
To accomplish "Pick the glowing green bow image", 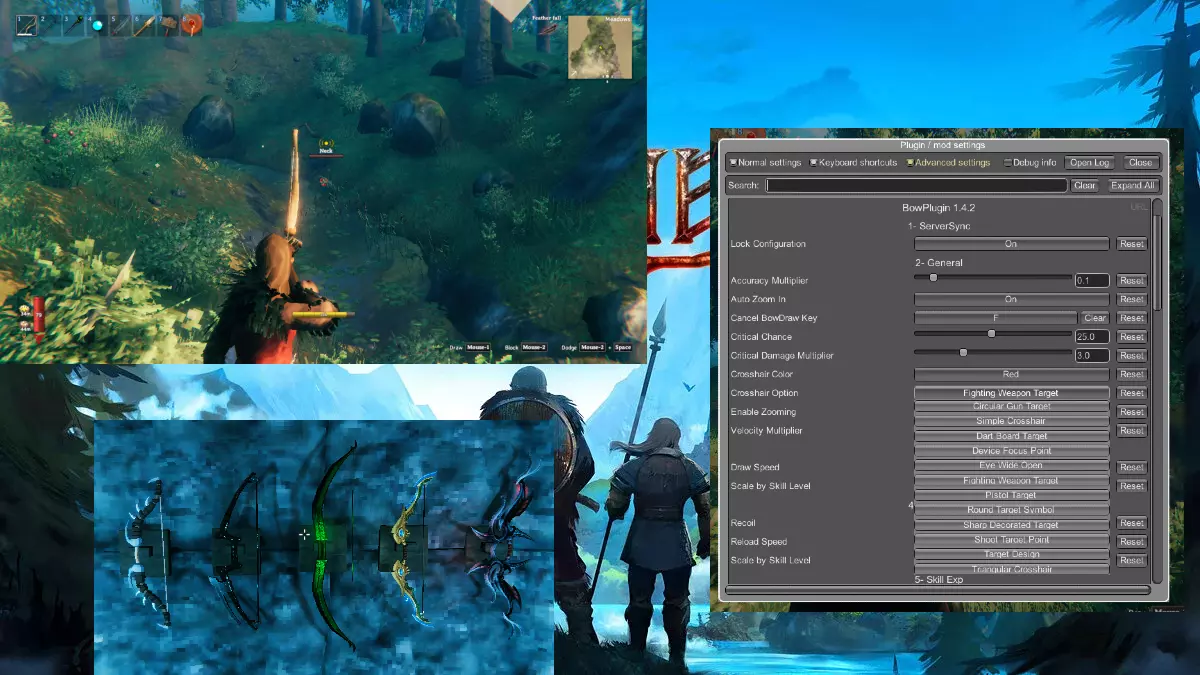I will (332, 545).
